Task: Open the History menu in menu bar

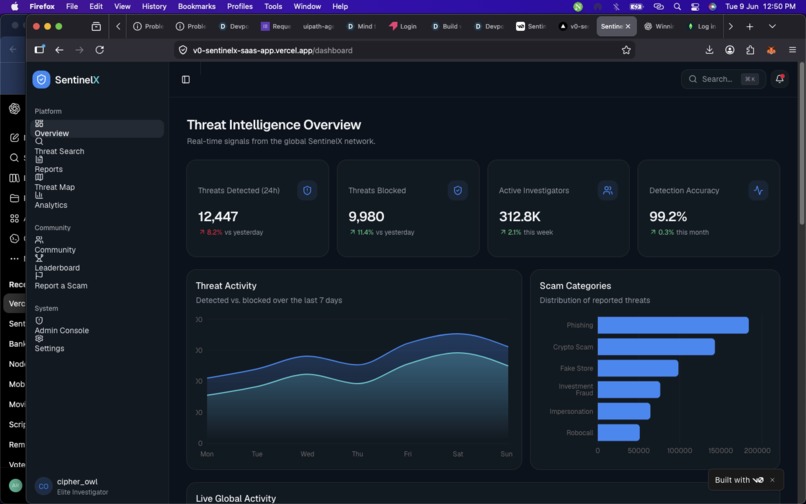Action: click(154, 7)
